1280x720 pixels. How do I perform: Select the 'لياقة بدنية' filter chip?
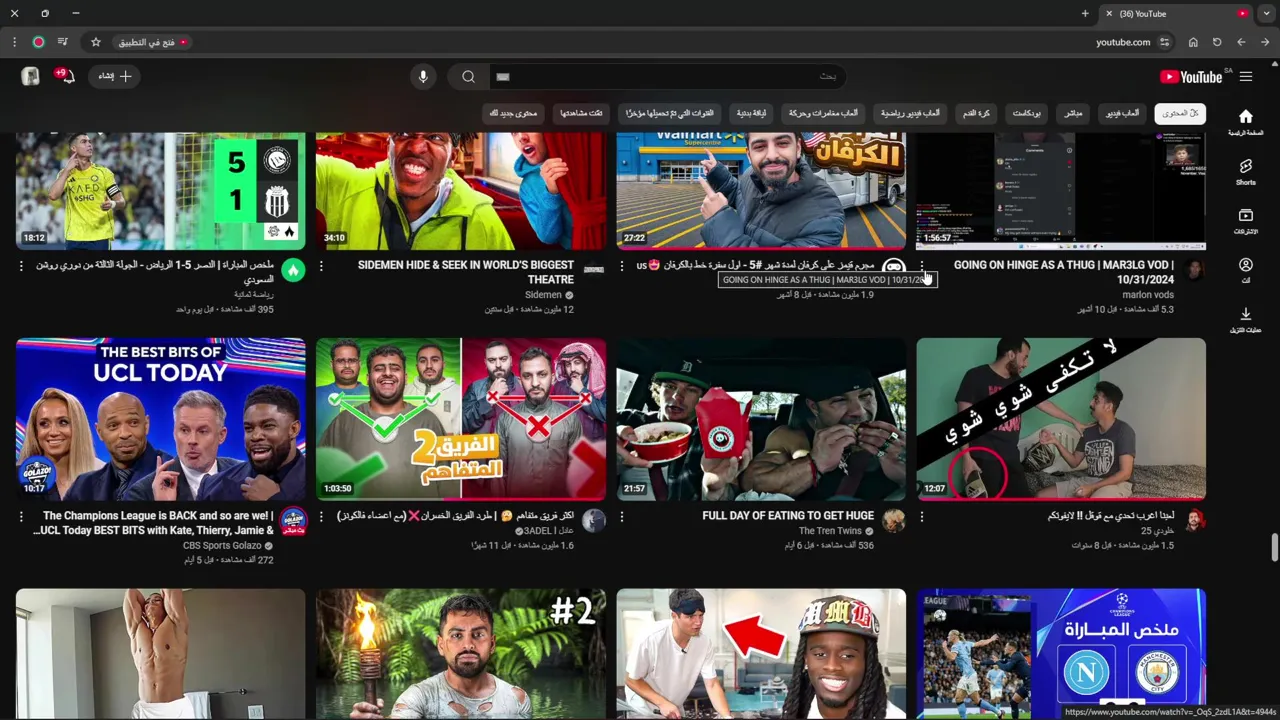pyautogui.click(x=751, y=113)
